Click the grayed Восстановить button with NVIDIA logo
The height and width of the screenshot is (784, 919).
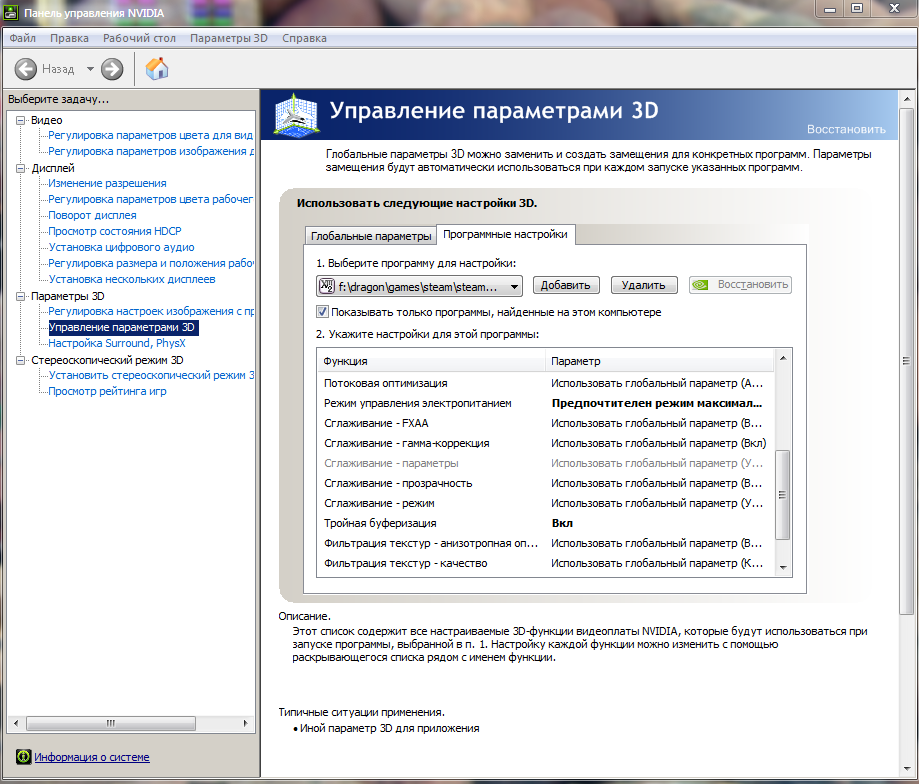click(740, 285)
